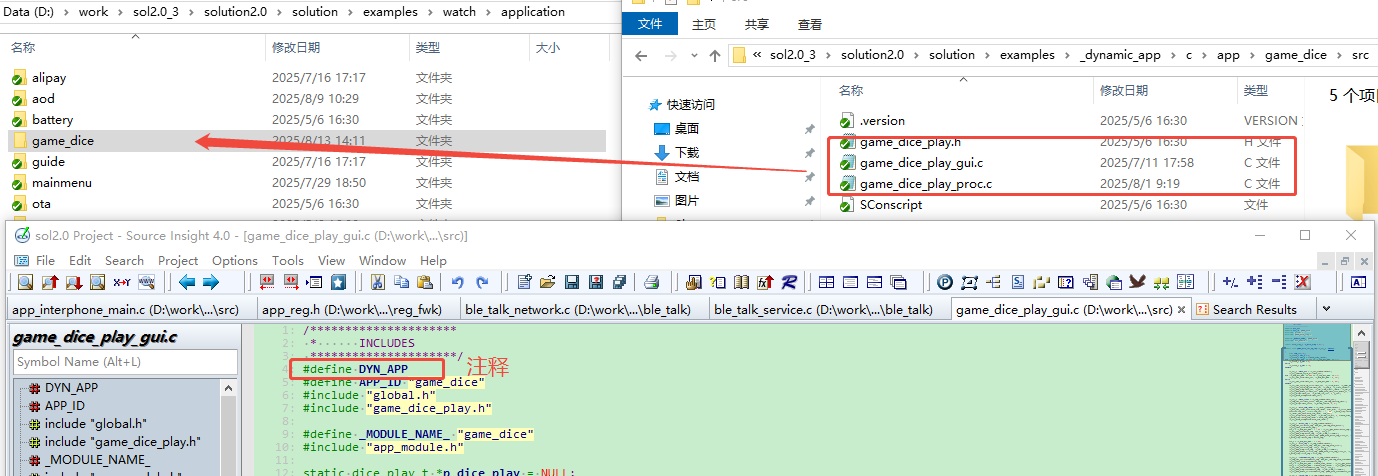Select game_dice_play_proc.c file

(x=926, y=183)
